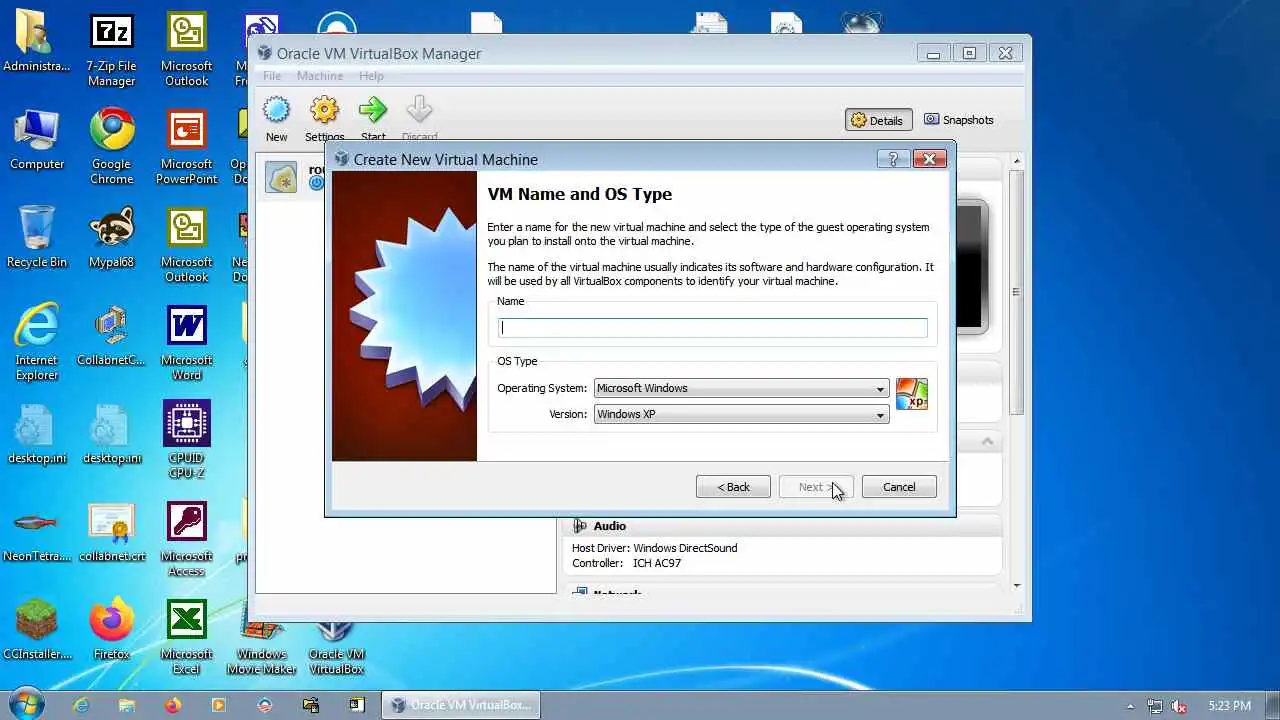This screenshot has width=1280, height=720.
Task: Open Google Chrome desktop icon
Action: tap(111, 148)
